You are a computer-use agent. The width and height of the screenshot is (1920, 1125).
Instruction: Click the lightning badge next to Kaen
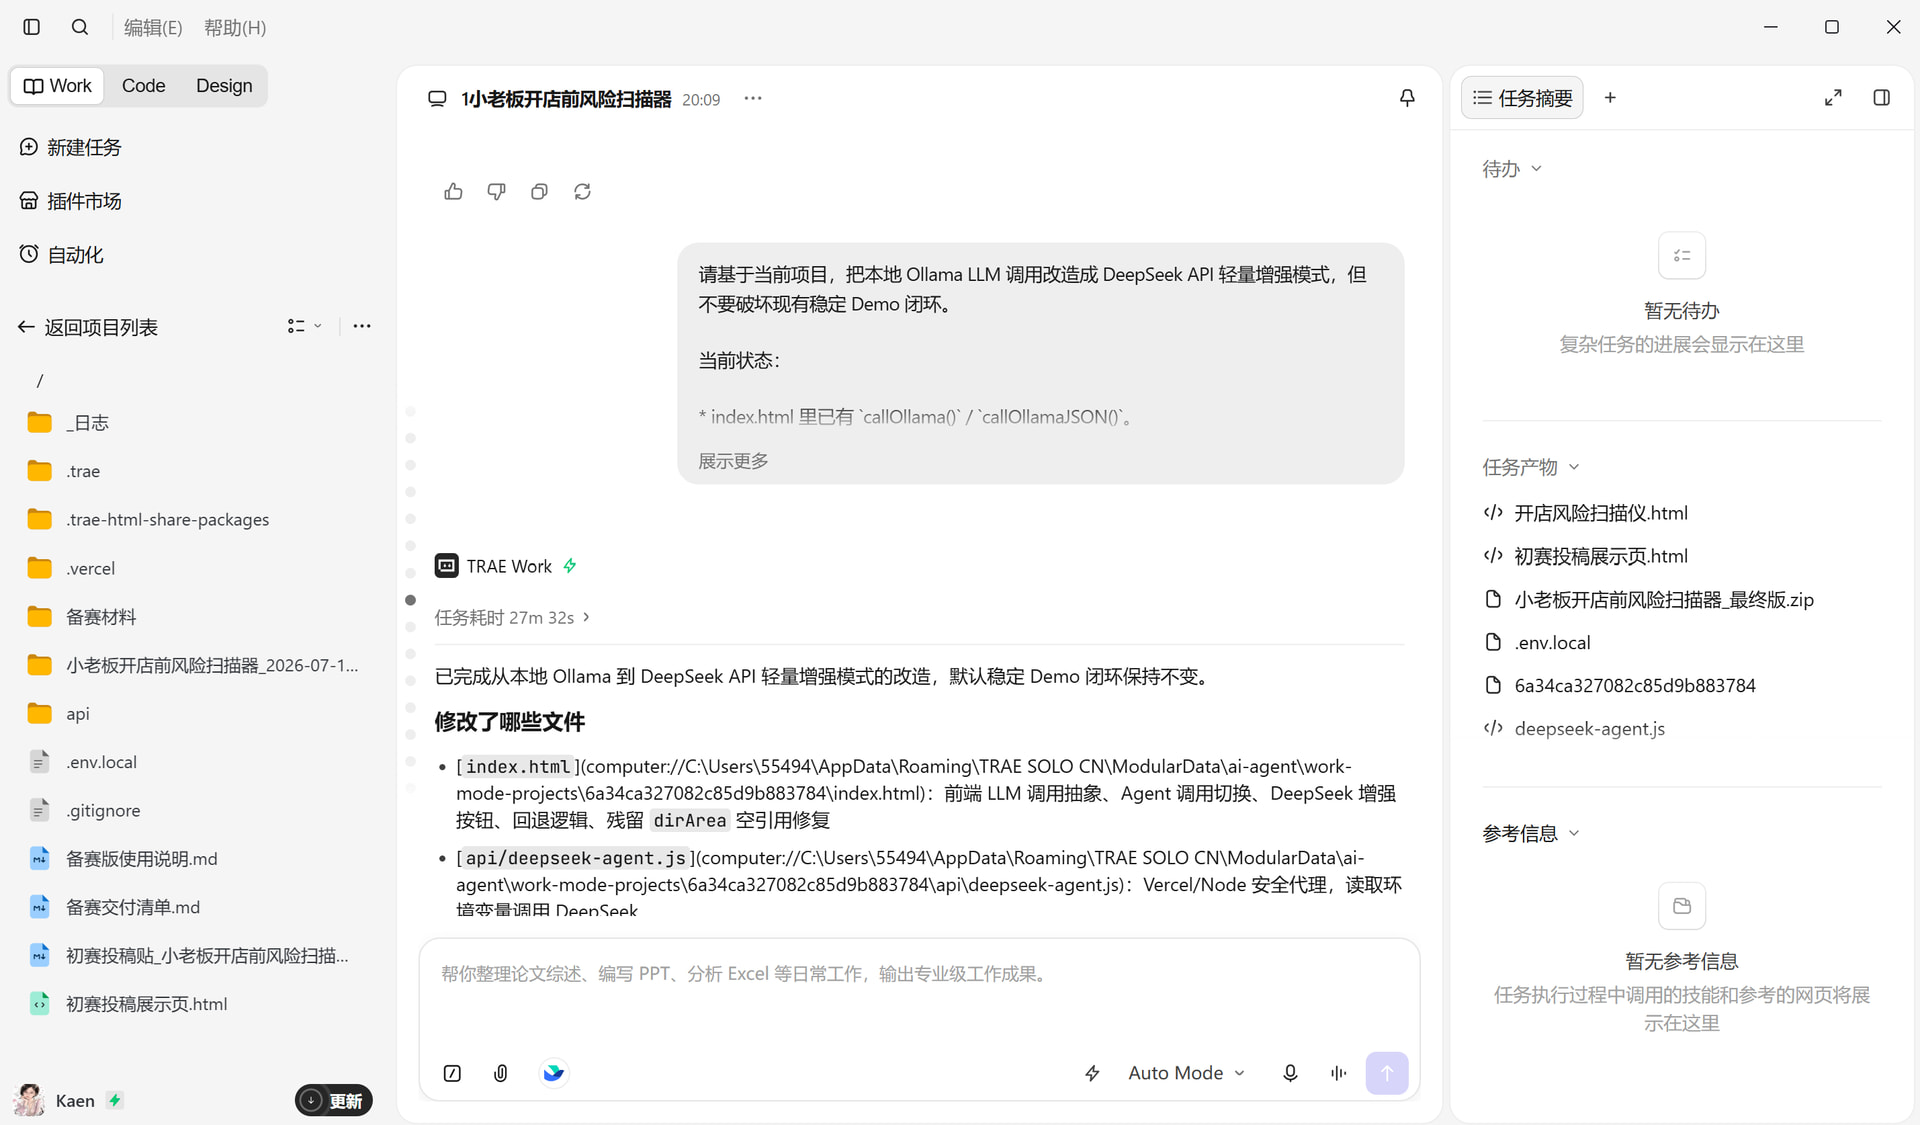(x=115, y=1100)
